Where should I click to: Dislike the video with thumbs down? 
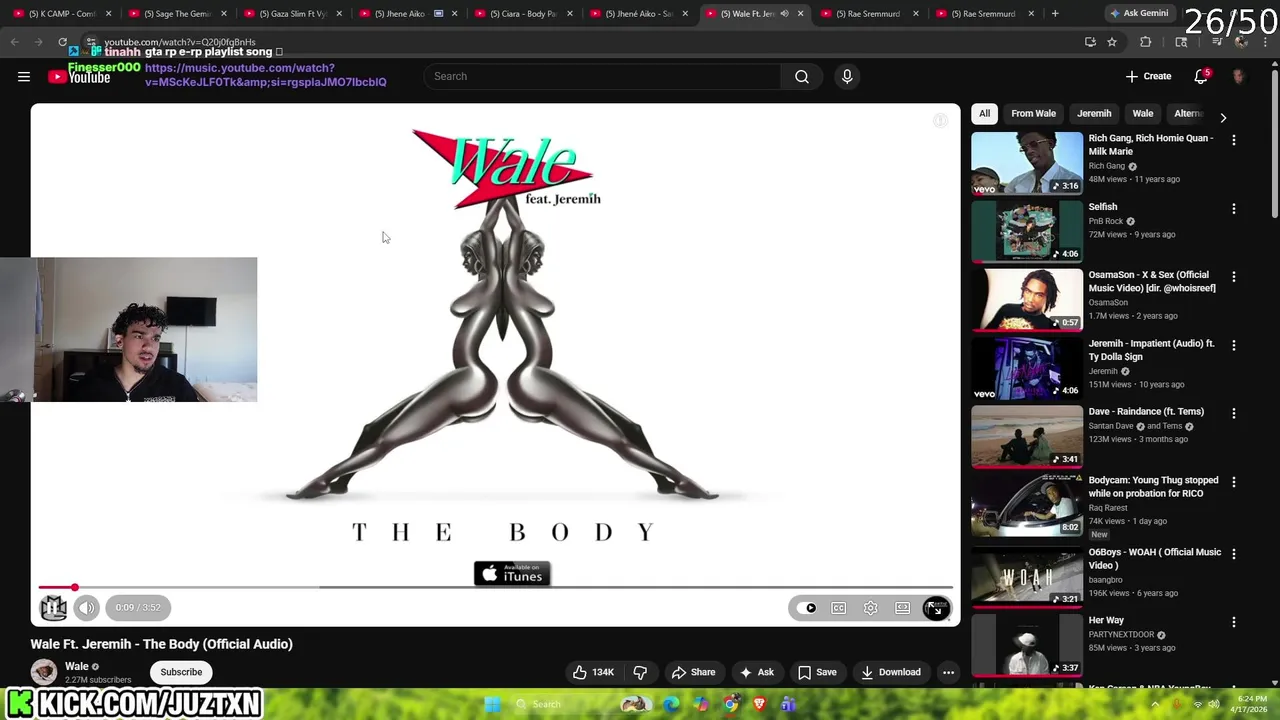(x=640, y=672)
